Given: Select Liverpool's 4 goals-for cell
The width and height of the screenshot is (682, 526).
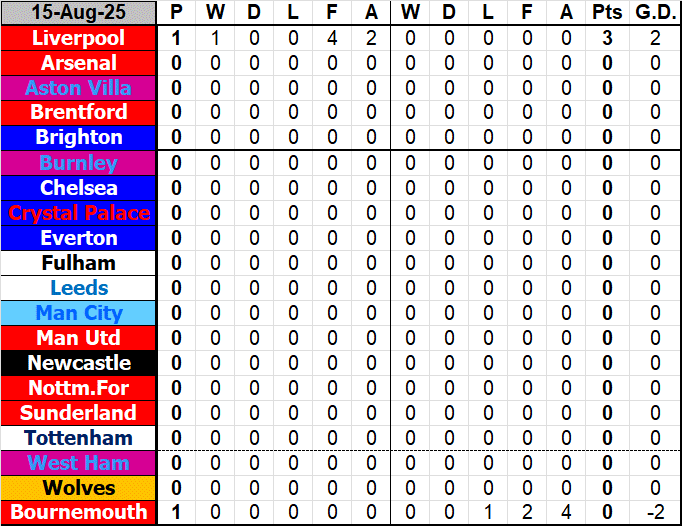Looking at the screenshot, I should 331,38.
